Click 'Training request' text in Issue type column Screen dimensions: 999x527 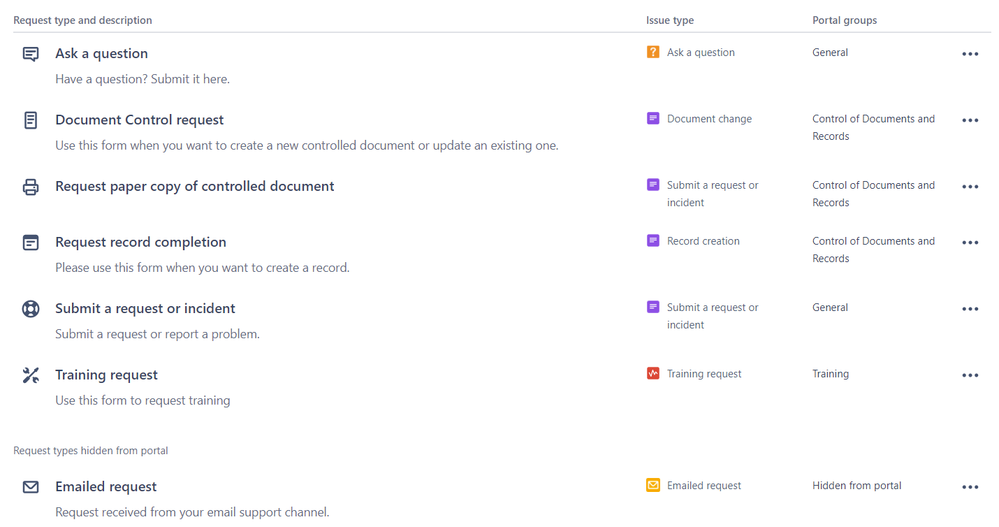pyautogui.click(x=704, y=373)
